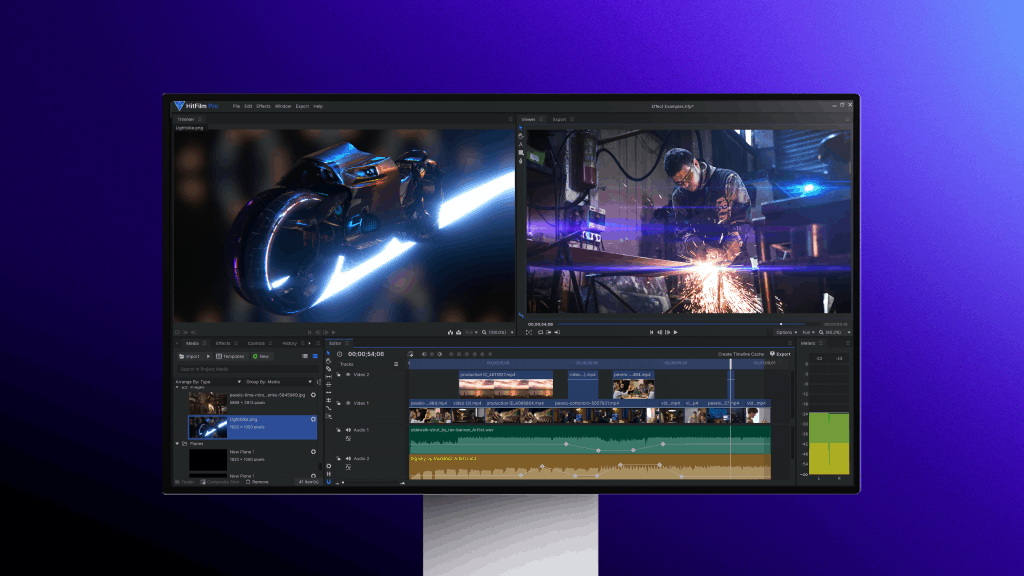Toggle the lock on Audio 1 track
The width and height of the screenshot is (1024, 576).
click(x=339, y=430)
